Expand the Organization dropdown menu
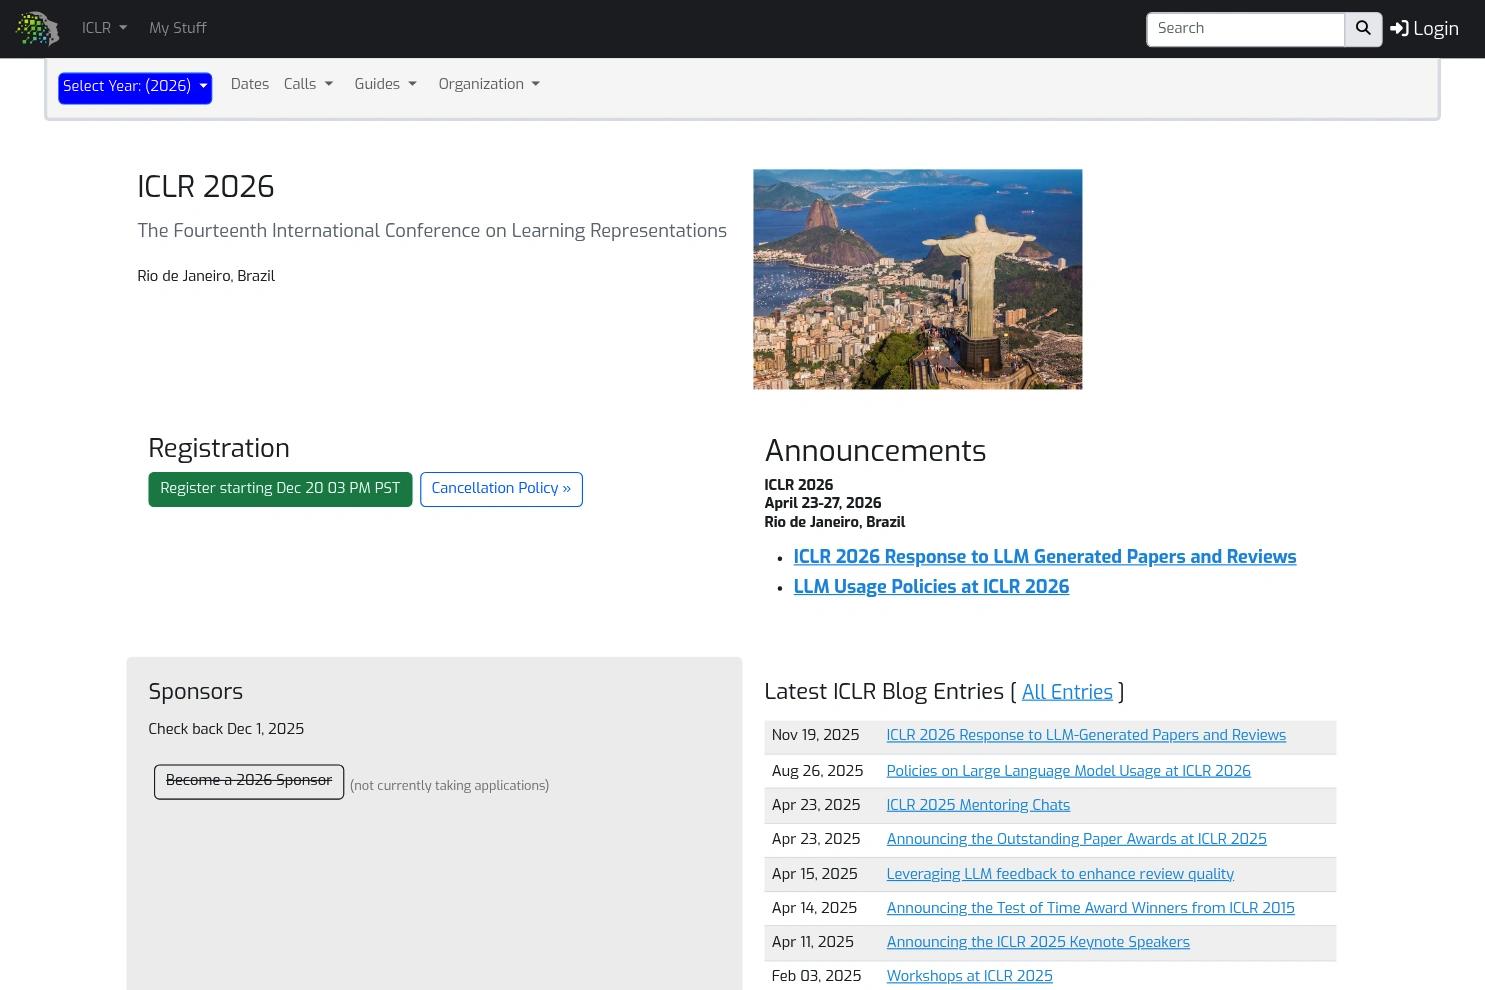The height and width of the screenshot is (990, 1485). (x=489, y=84)
